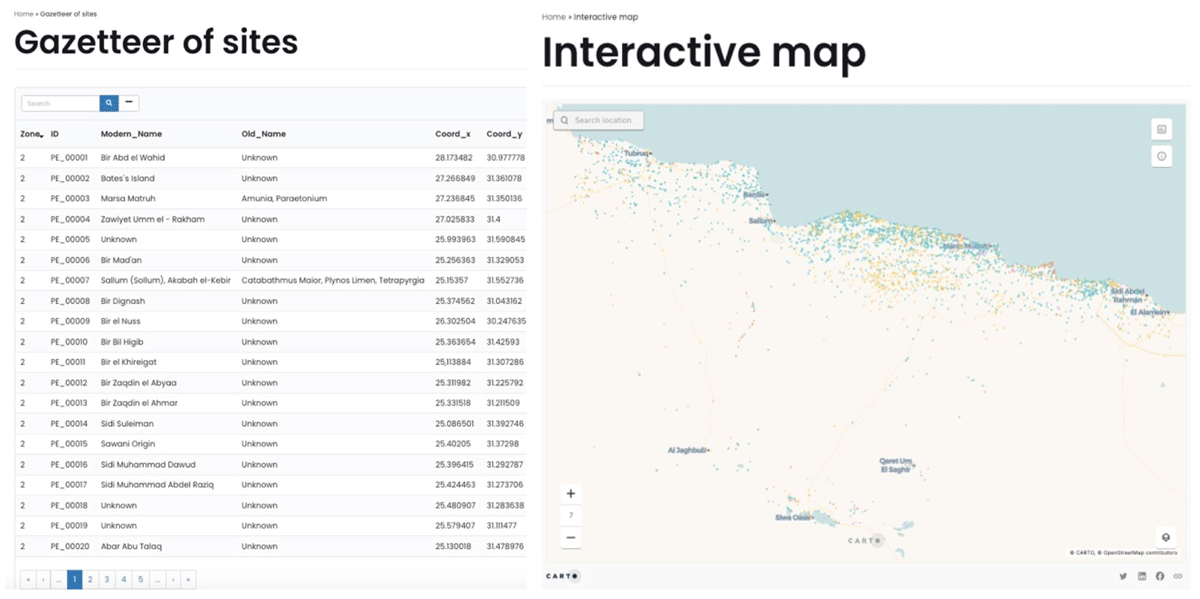Share via the Facebook icon
The image size is (1200, 599).
pos(1160,576)
